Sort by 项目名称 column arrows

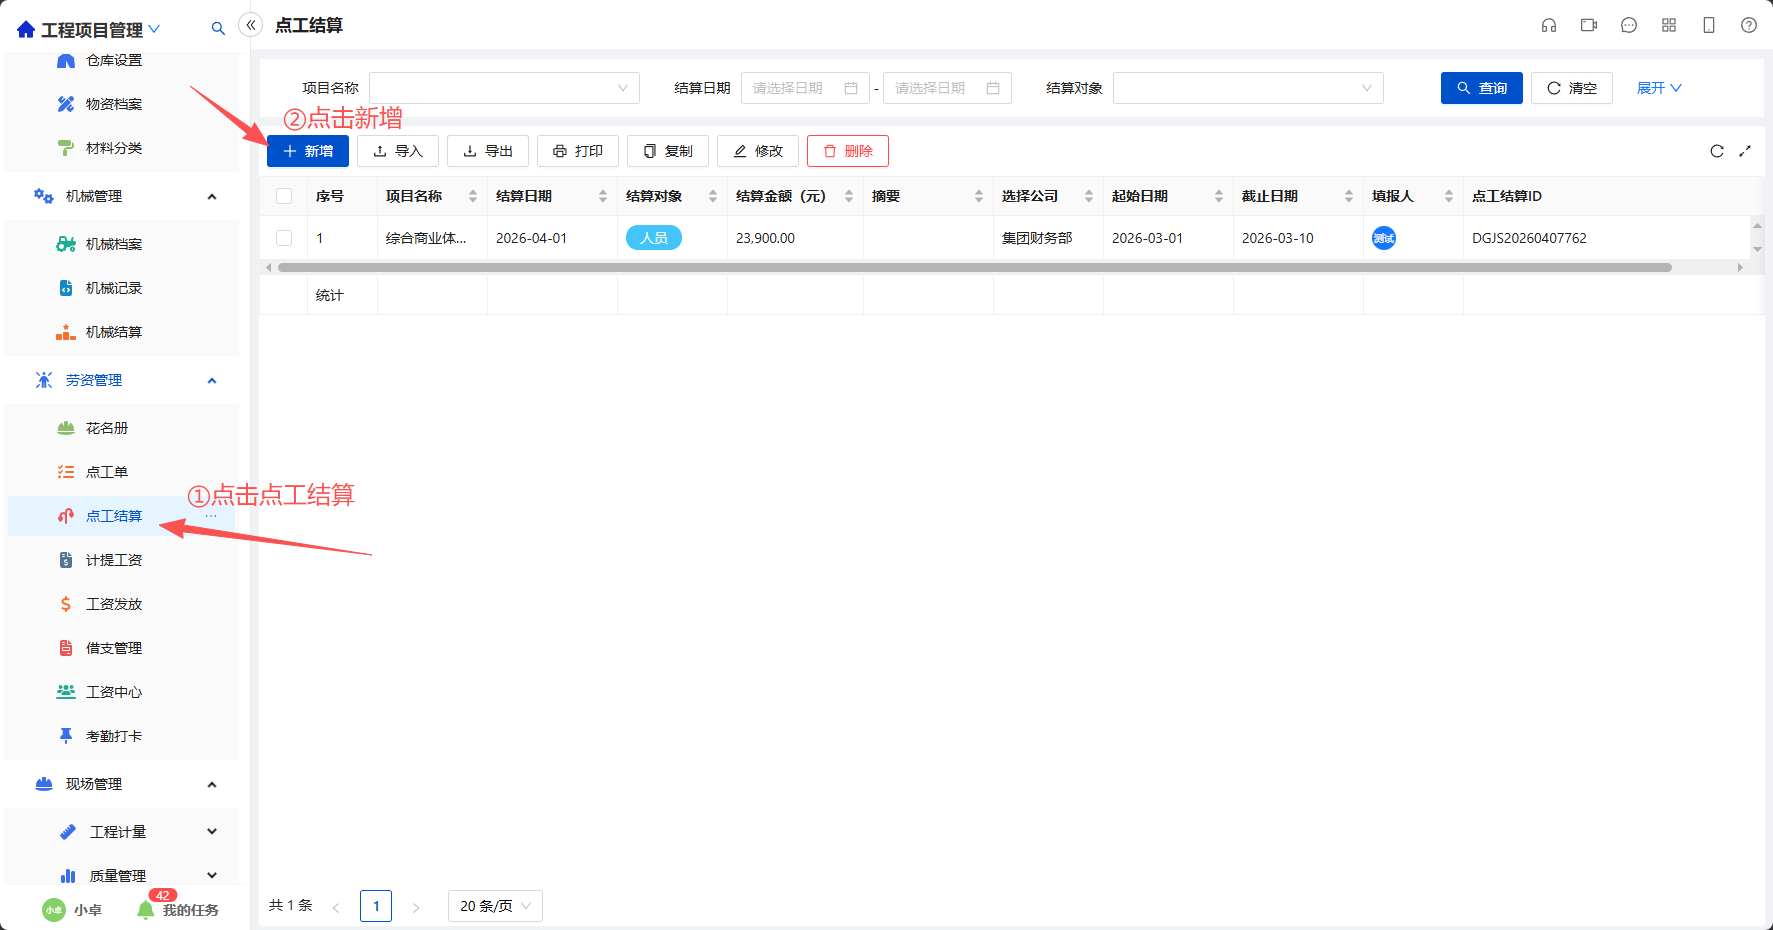pos(473,196)
